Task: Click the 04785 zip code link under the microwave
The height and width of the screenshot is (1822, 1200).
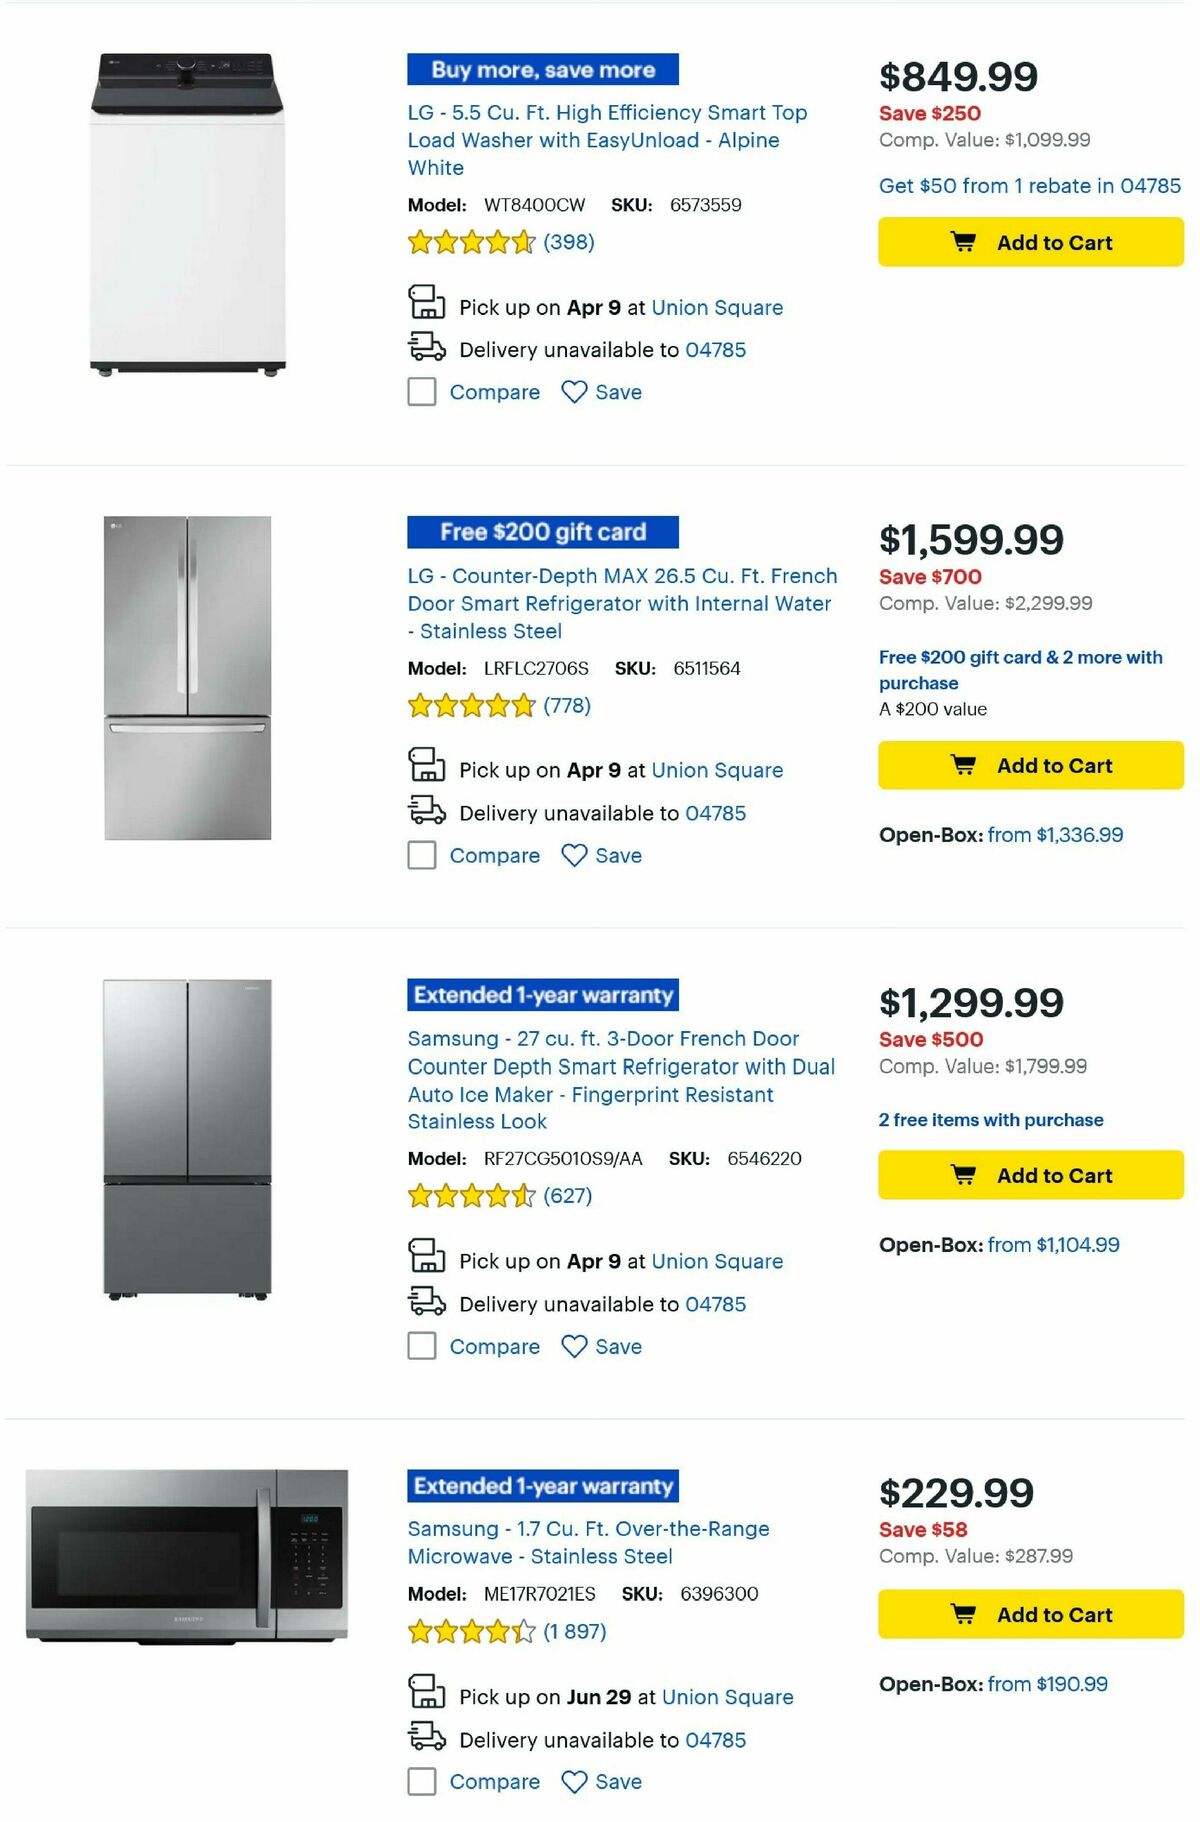Action: pyautogui.click(x=714, y=1740)
